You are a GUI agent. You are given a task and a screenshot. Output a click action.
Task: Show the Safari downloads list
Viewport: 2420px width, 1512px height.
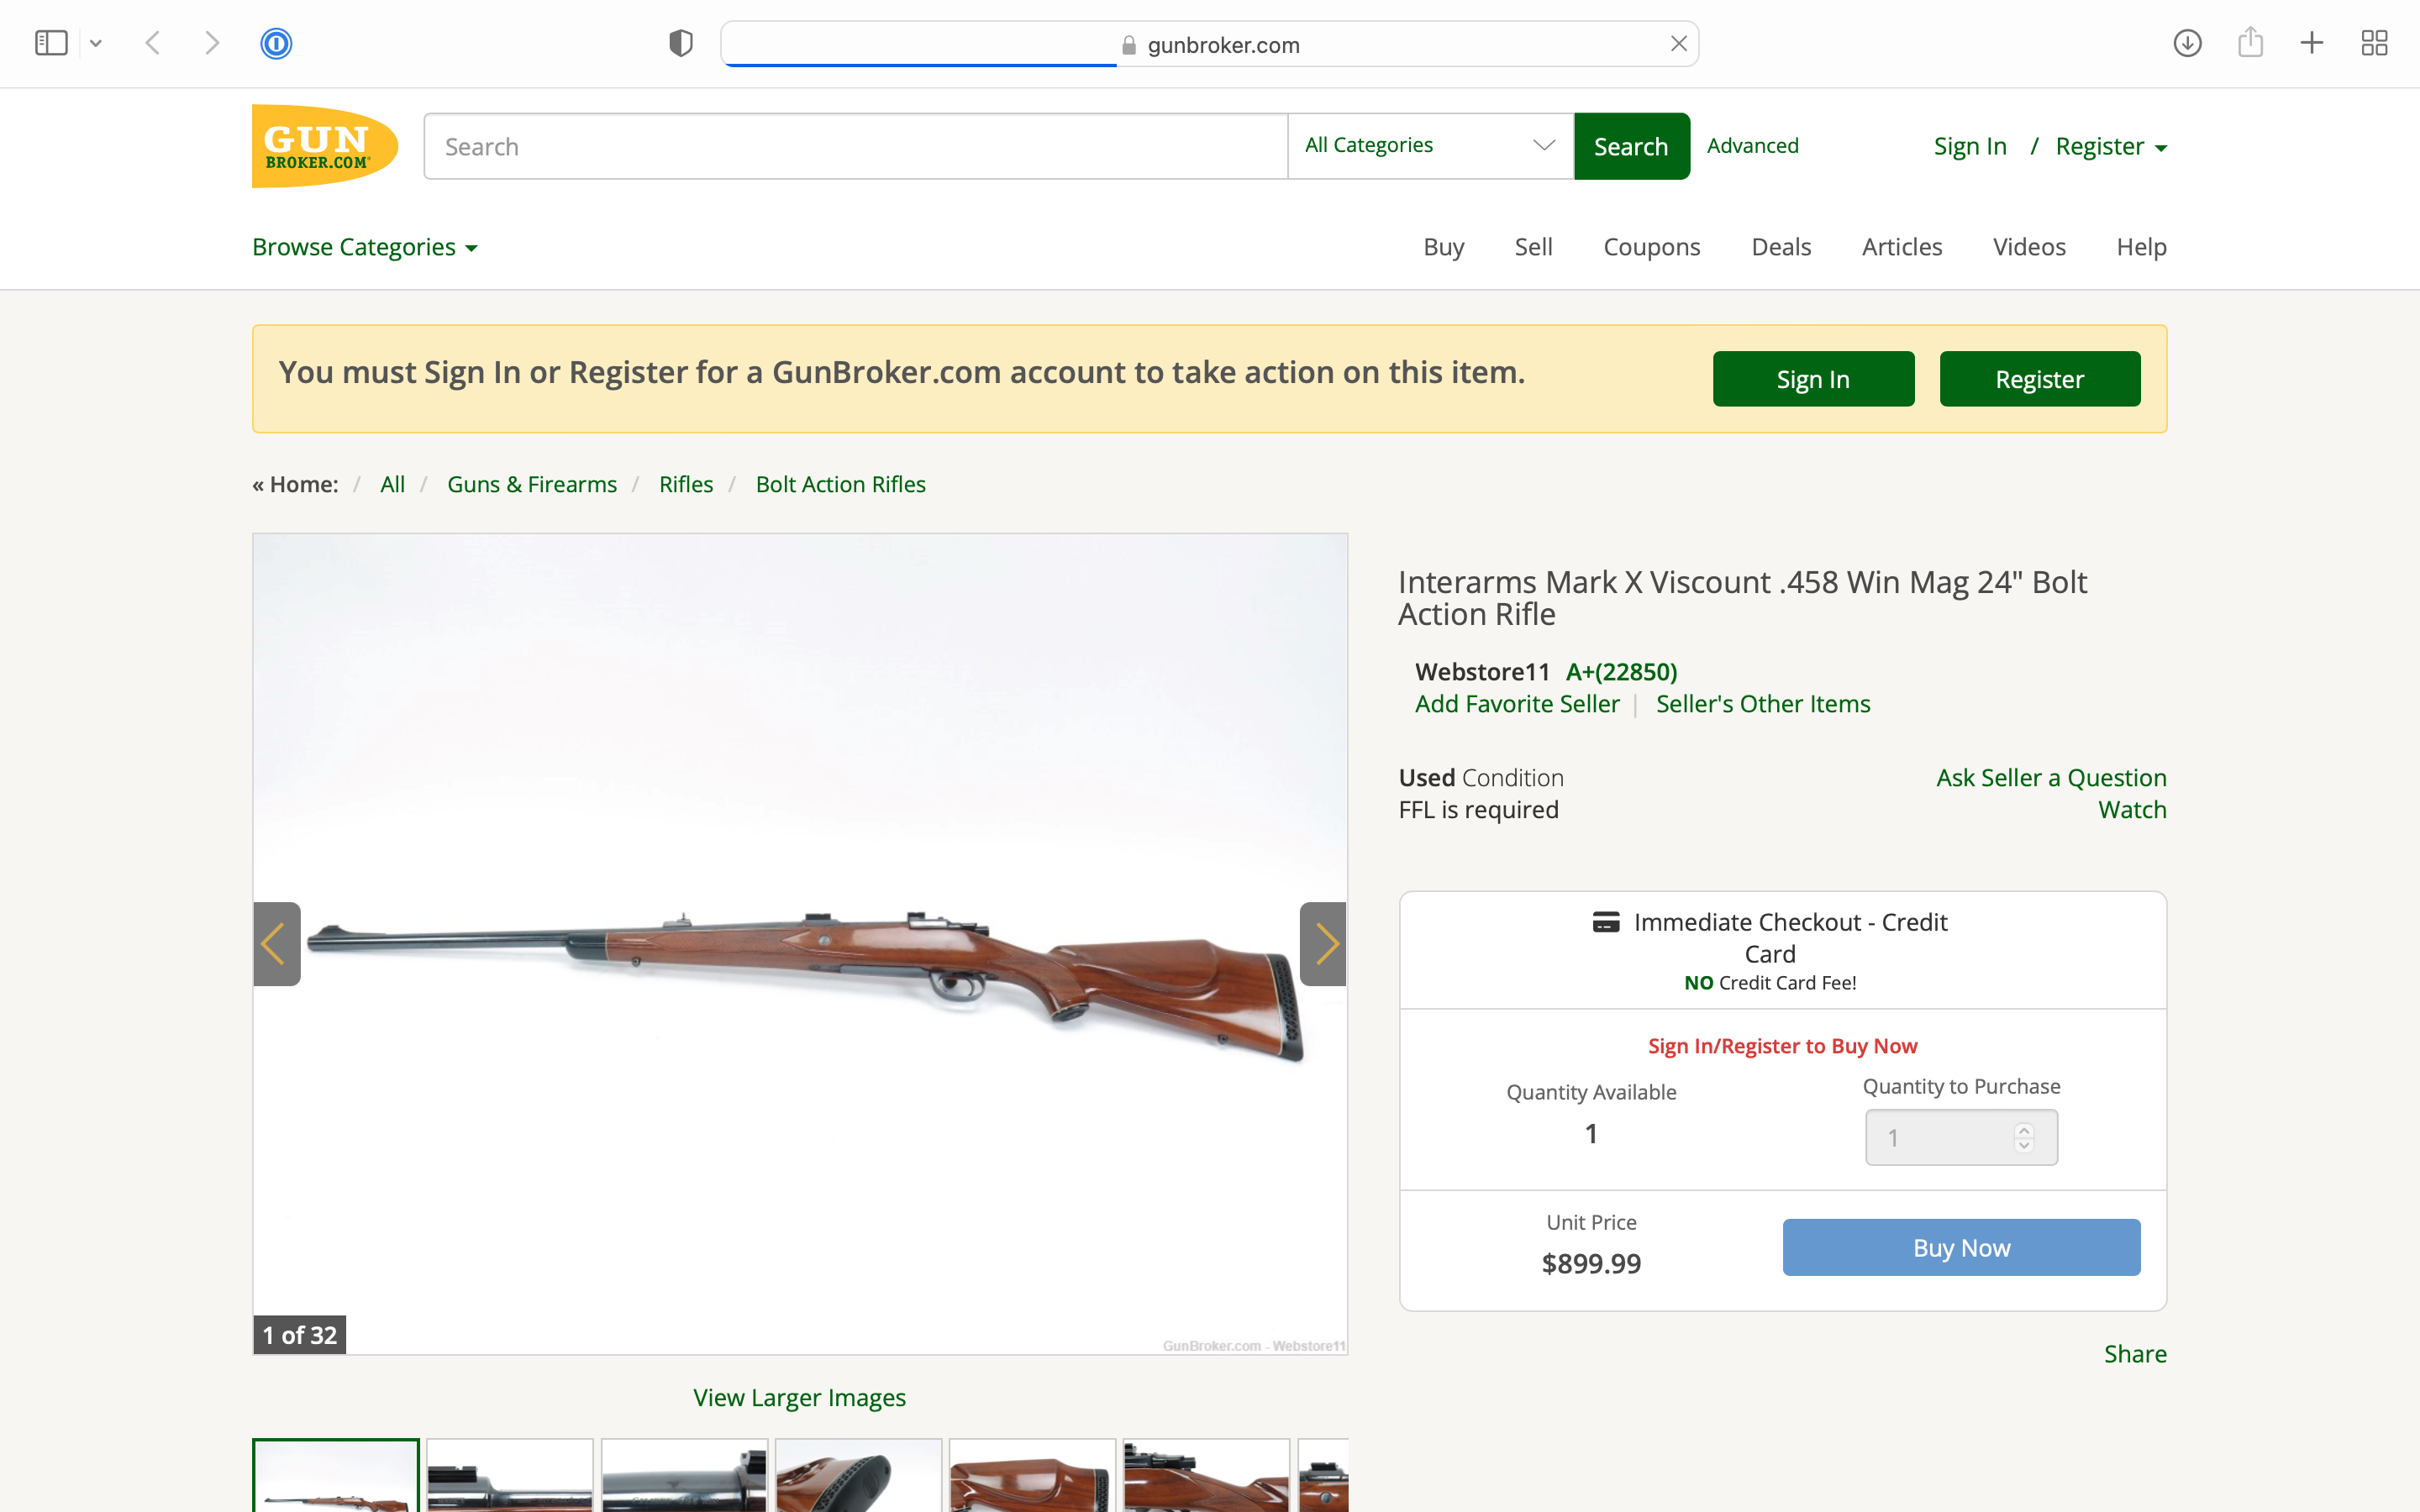(2187, 43)
